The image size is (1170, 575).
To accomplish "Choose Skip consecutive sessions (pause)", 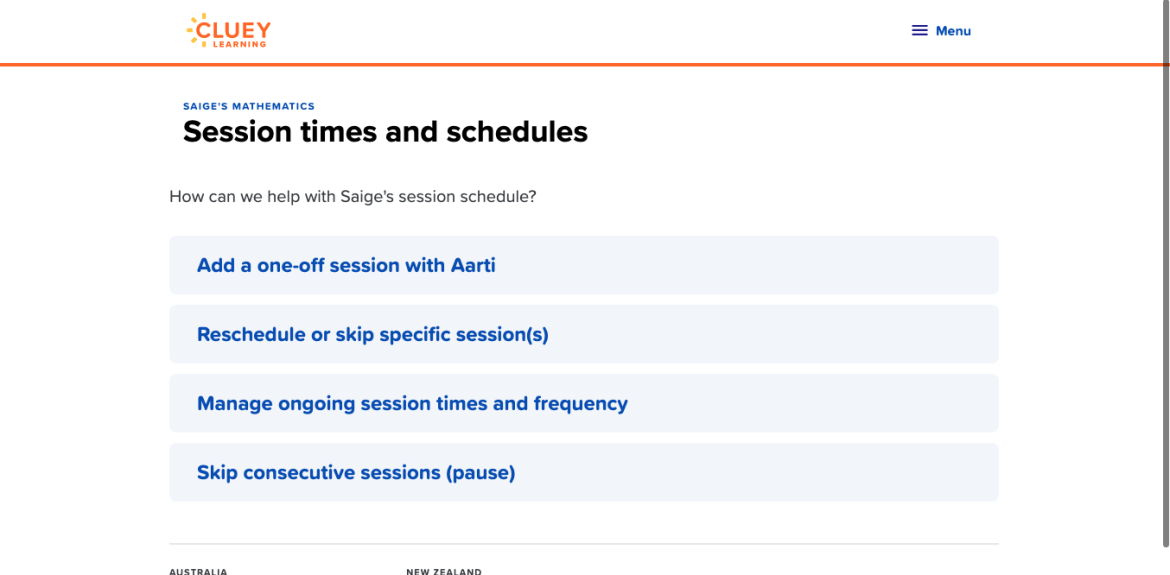I will [x=356, y=472].
